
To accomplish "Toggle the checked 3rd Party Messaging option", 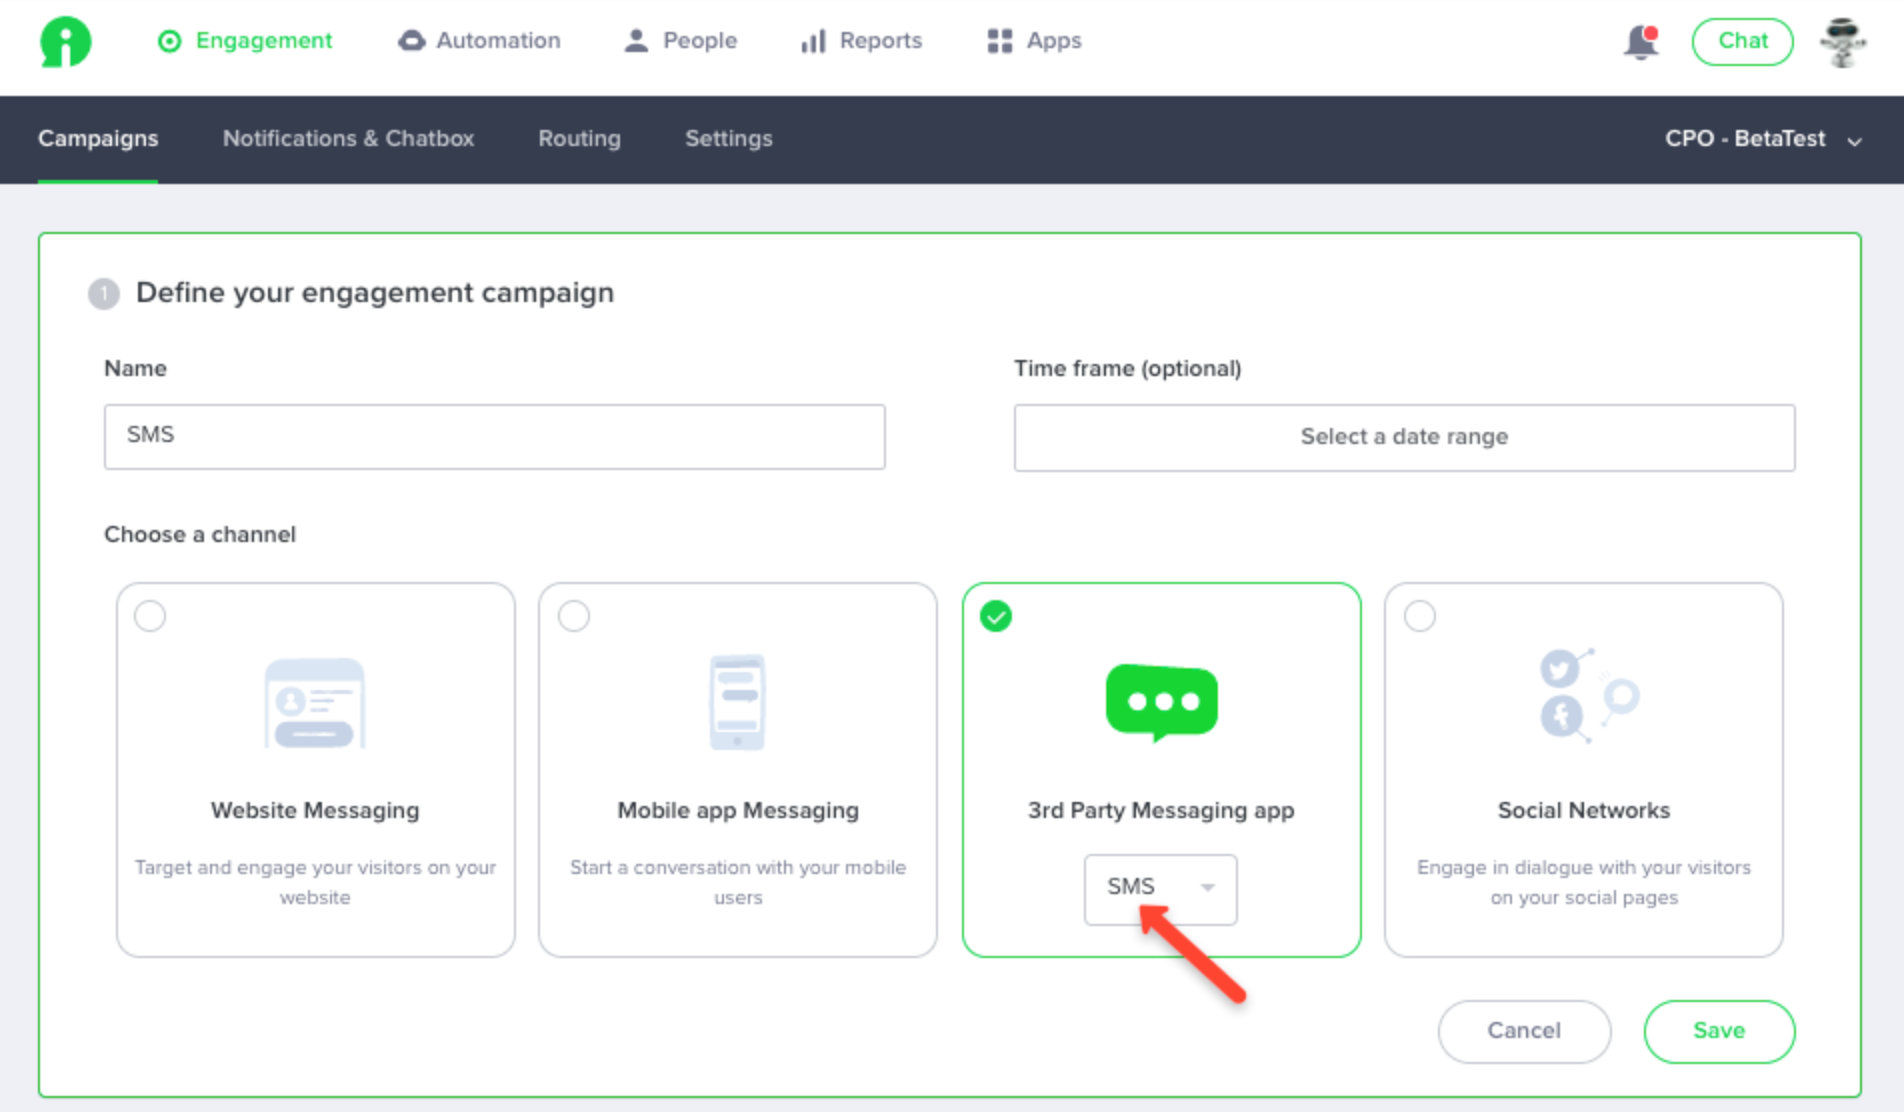I will coord(996,616).
